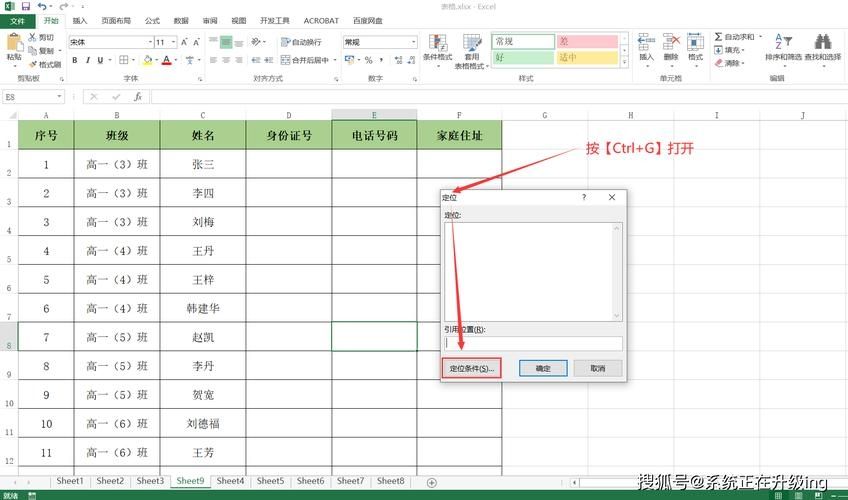The width and height of the screenshot is (848, 500).
Task: Toggle Underline formatting
Action: (x=100, y=60)
